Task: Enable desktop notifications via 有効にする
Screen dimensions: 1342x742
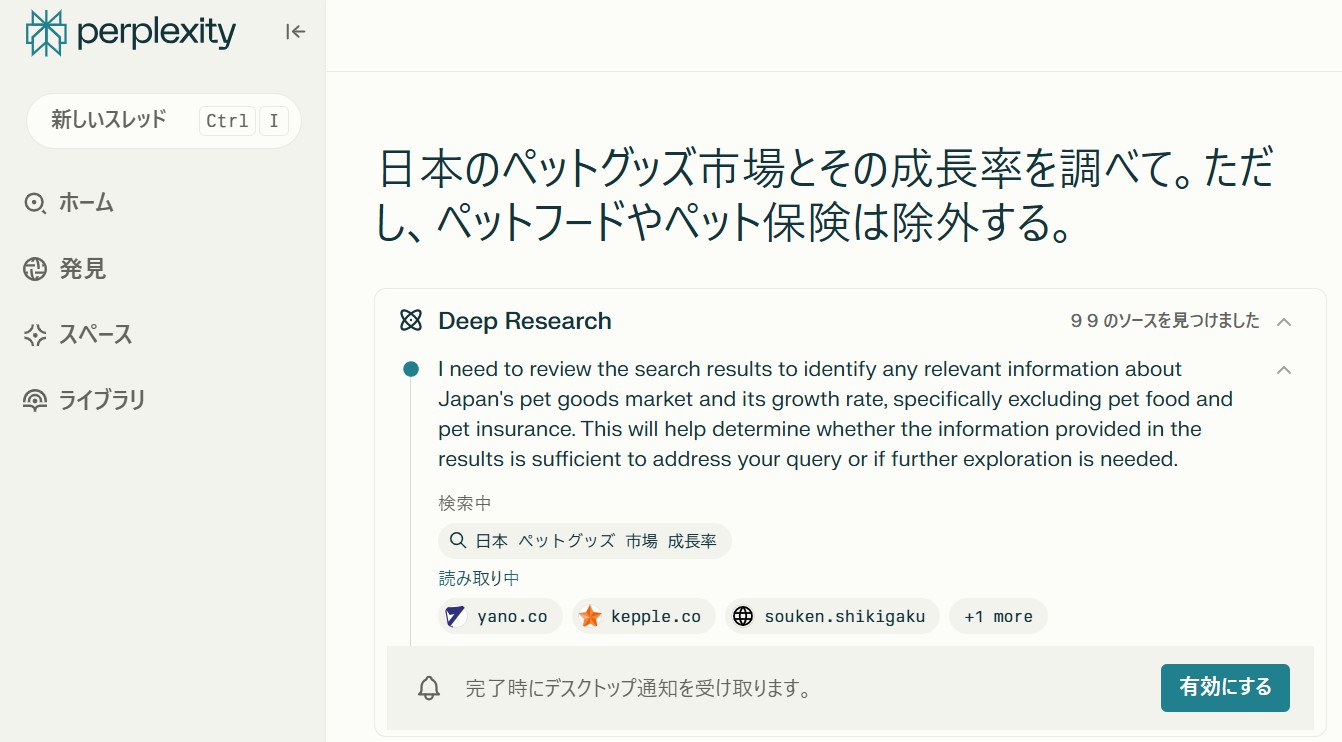Action: 1224,688
